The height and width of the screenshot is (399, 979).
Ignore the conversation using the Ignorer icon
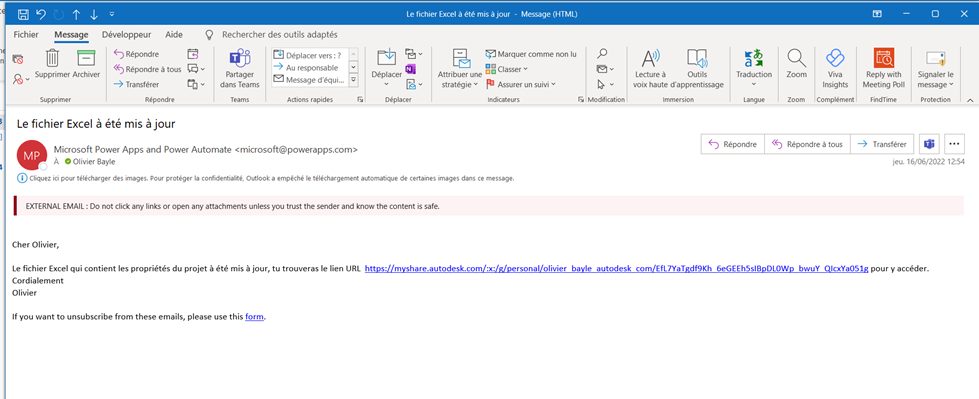[x=17, y=59]
